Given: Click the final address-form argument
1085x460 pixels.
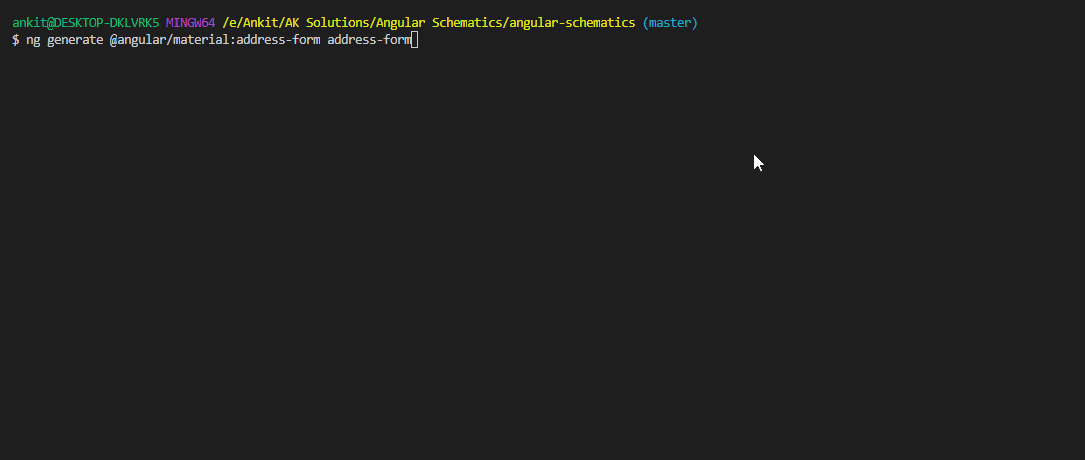Looking at the screenshot, I should click(x=369, y=40).
